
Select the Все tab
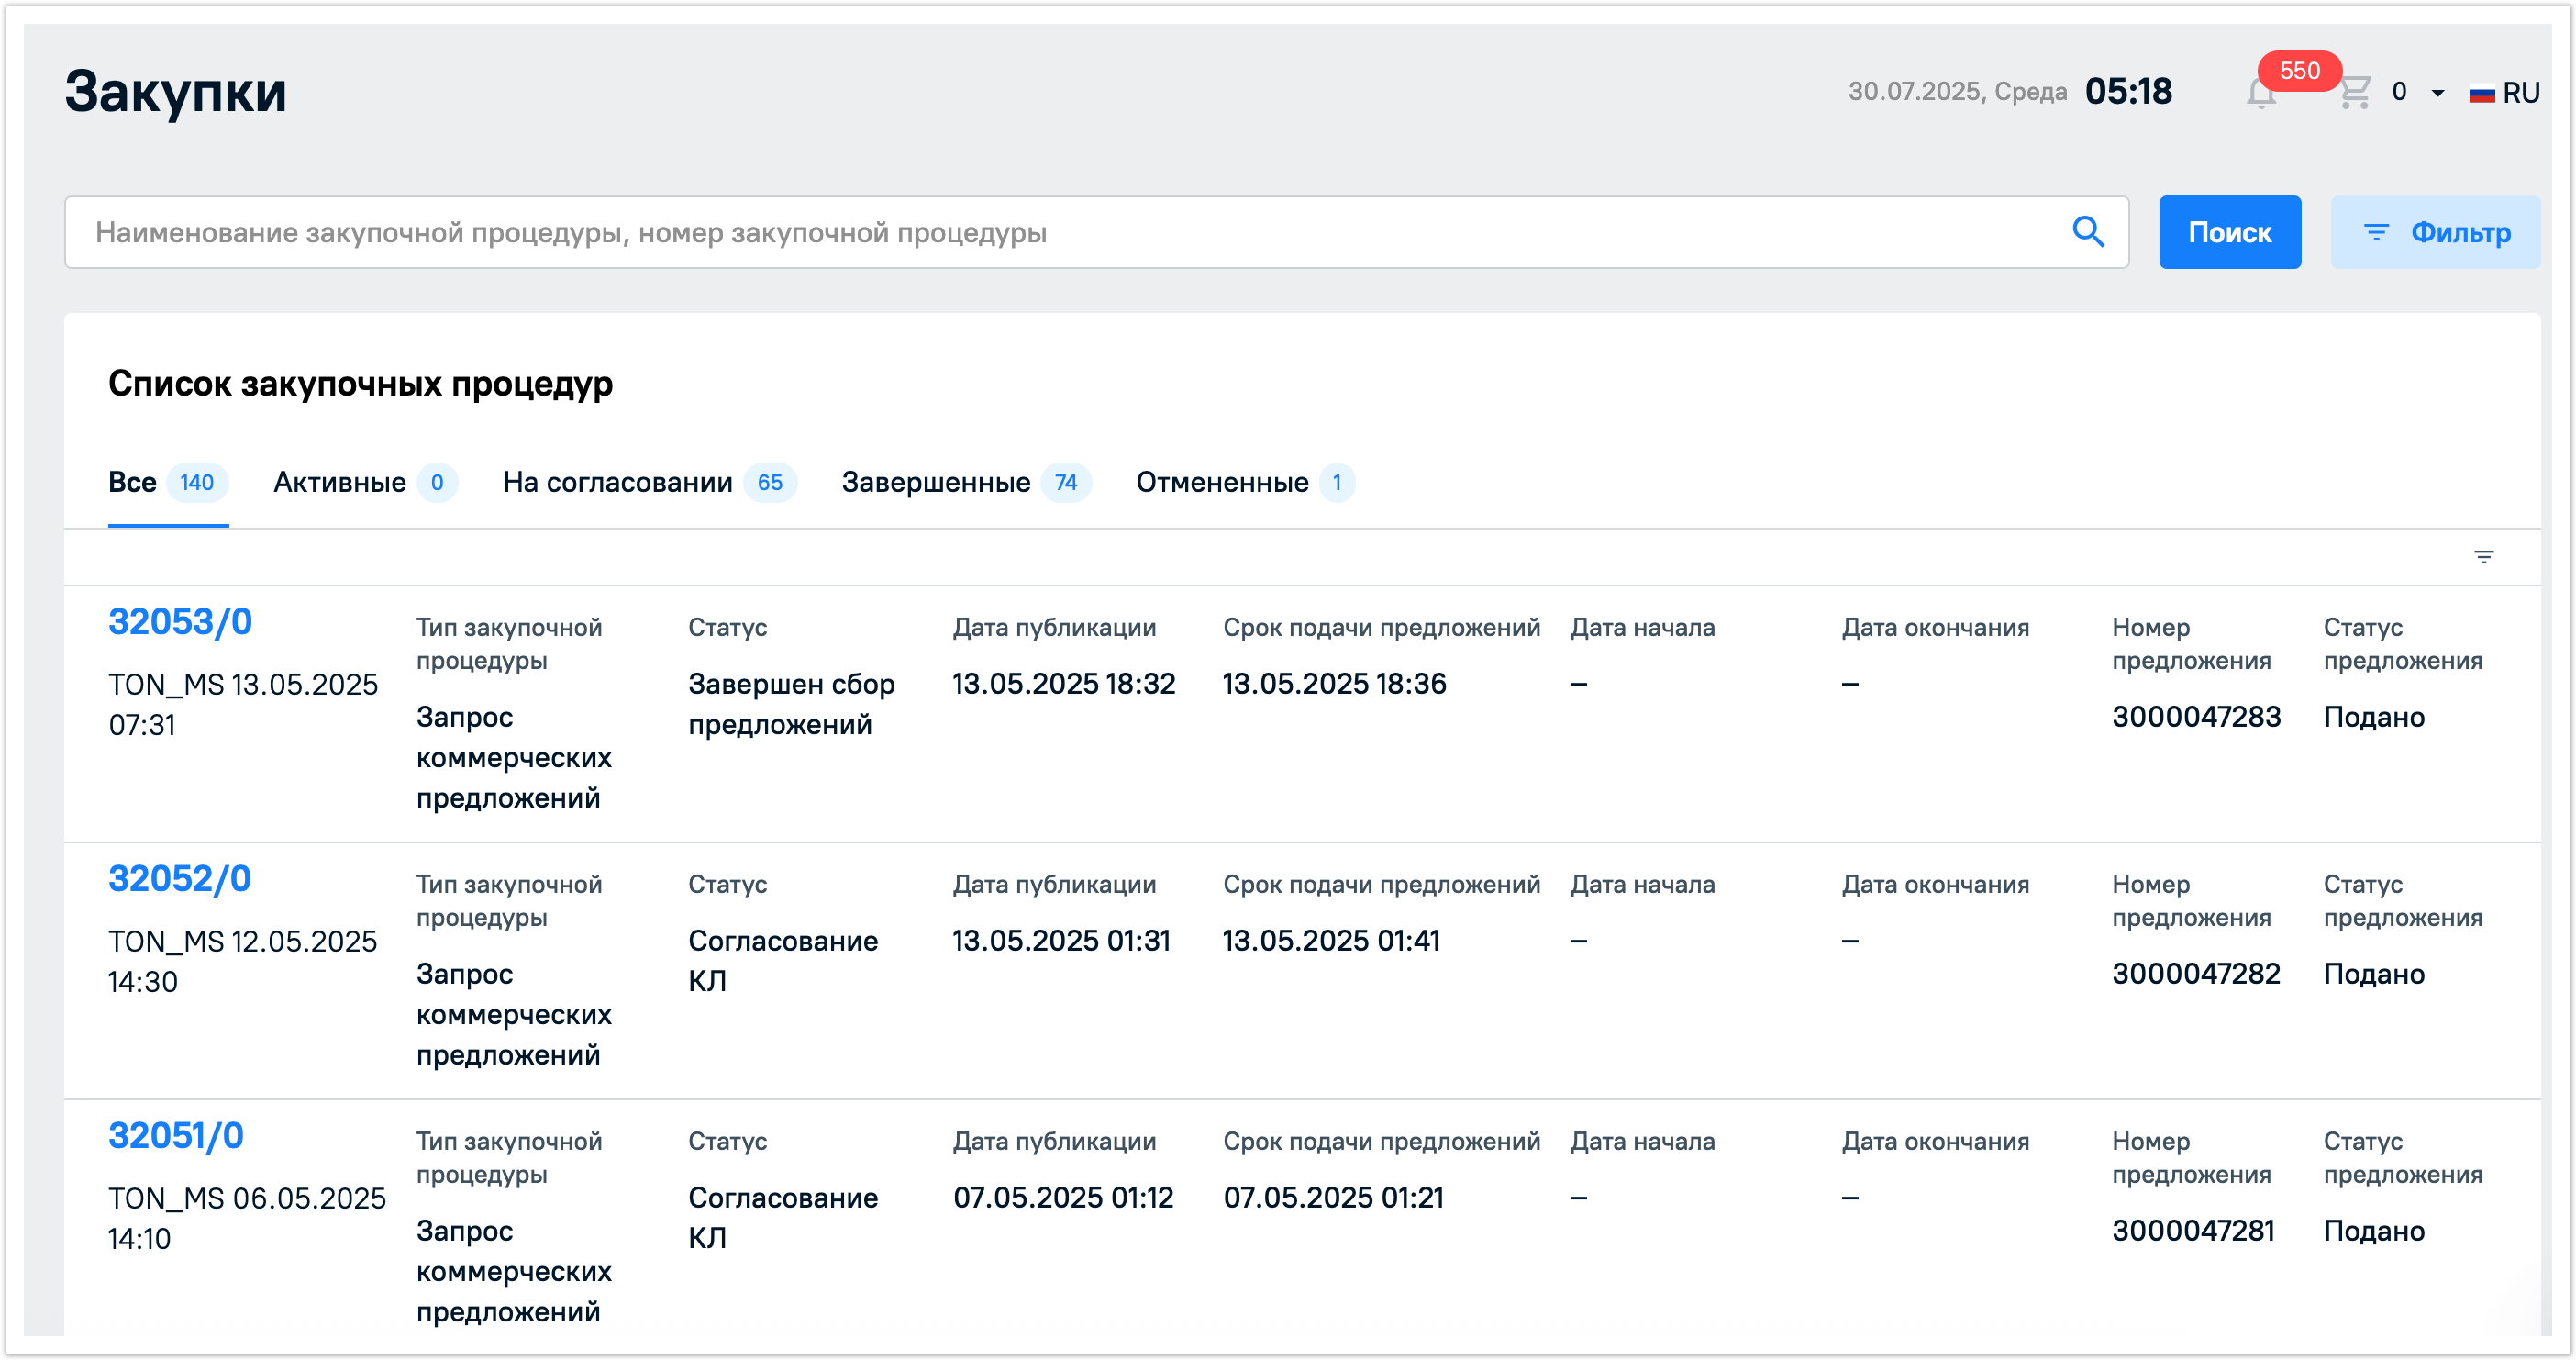[x=133, y=482]
